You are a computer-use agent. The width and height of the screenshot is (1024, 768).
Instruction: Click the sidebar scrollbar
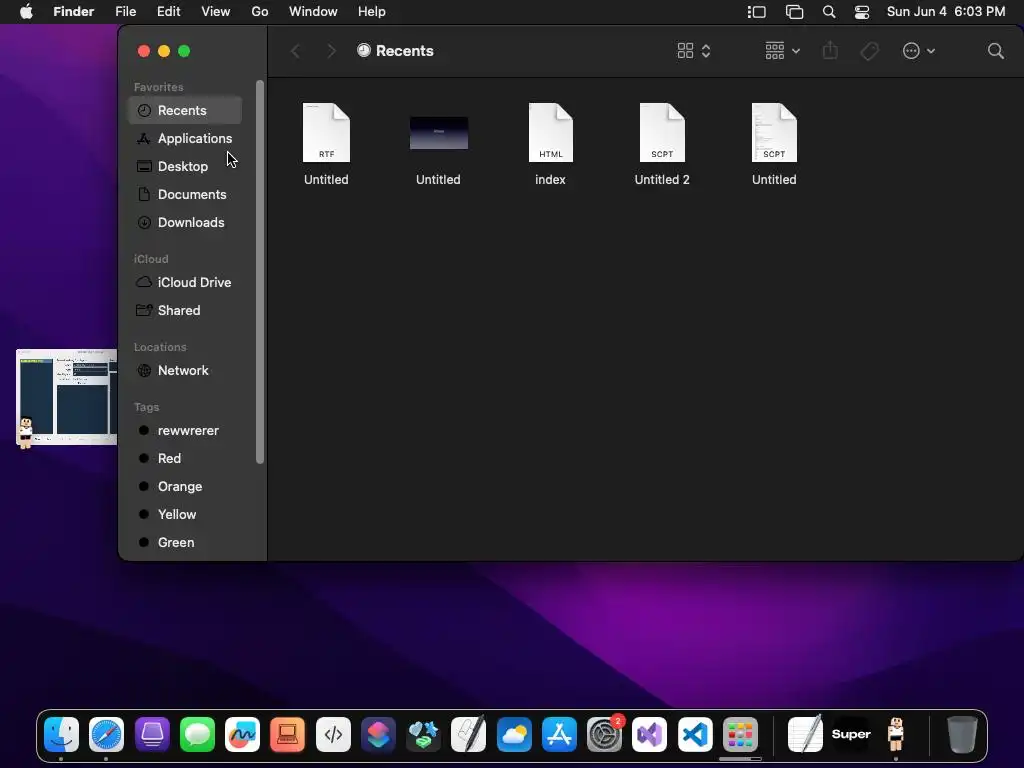(260, 272)
